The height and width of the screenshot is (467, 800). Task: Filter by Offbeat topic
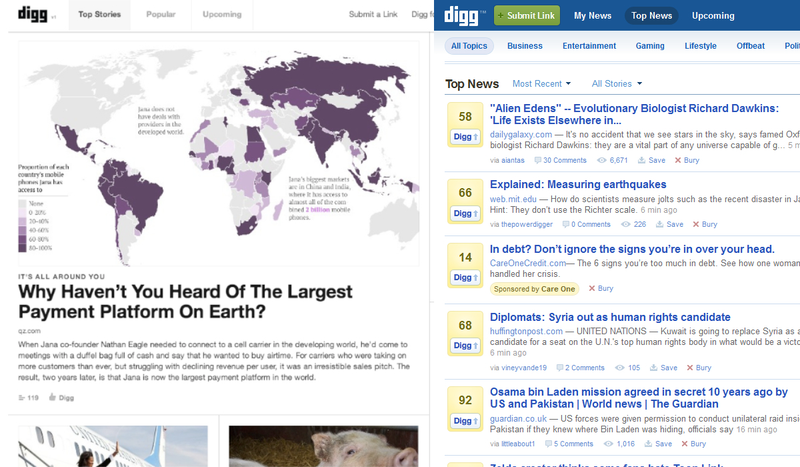coord(751,46)
